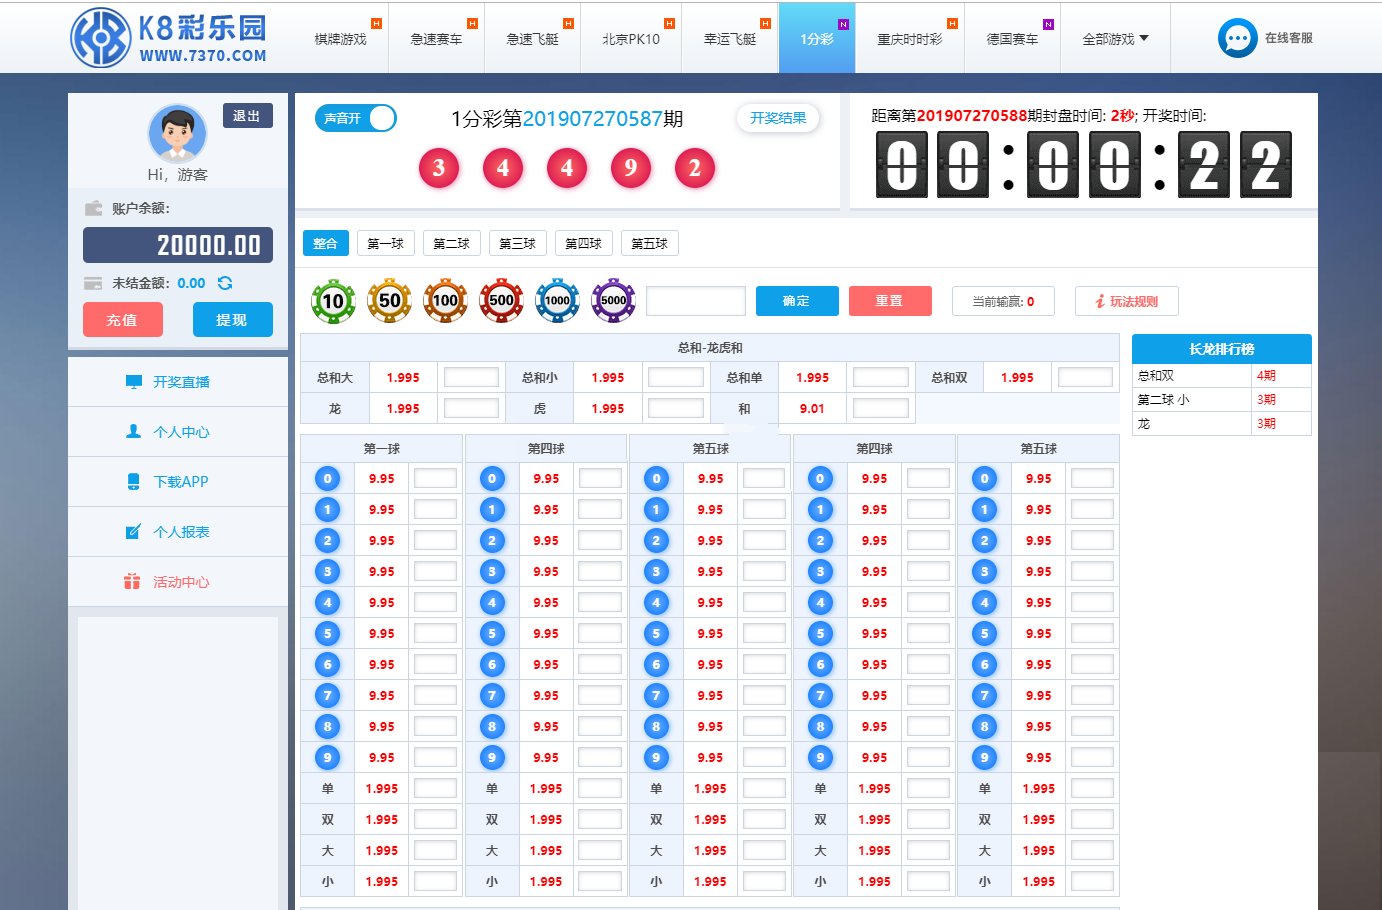Select the yellow 50 betting chip

(390, 301)
